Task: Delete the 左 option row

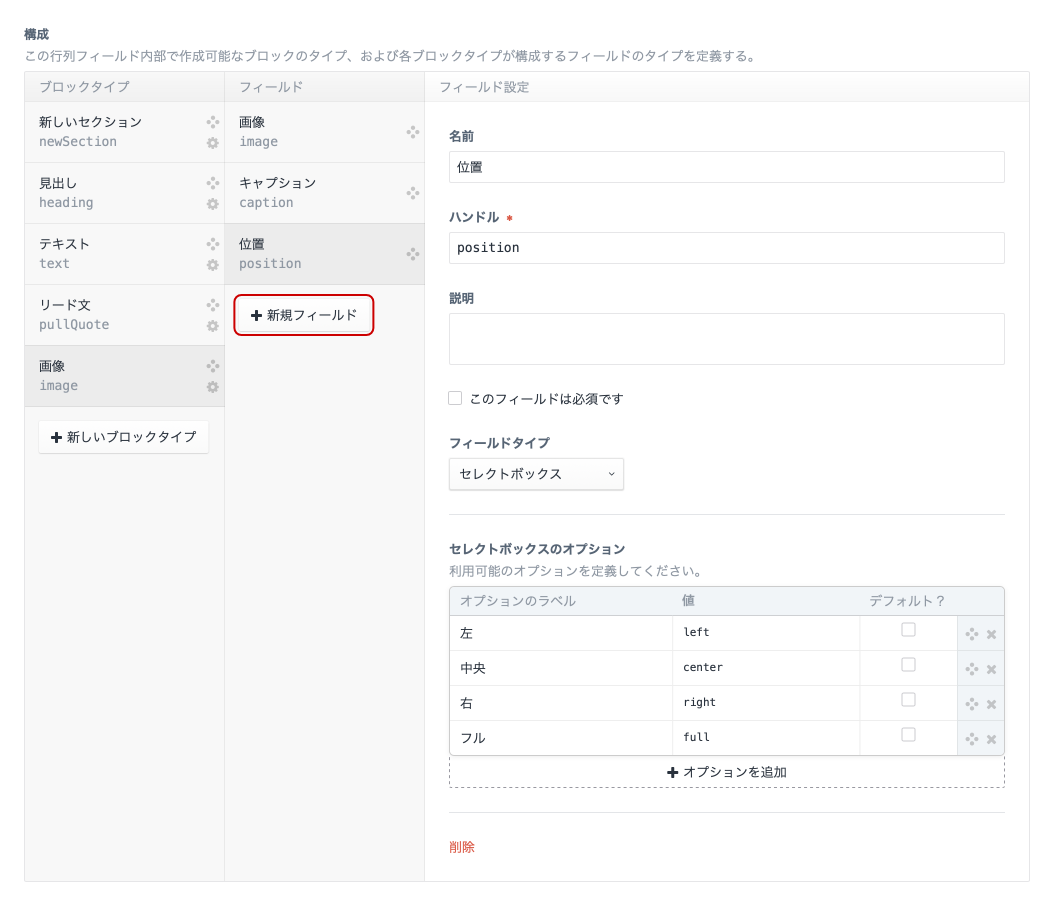Action: pyautogui.click(x=991, y=633)
